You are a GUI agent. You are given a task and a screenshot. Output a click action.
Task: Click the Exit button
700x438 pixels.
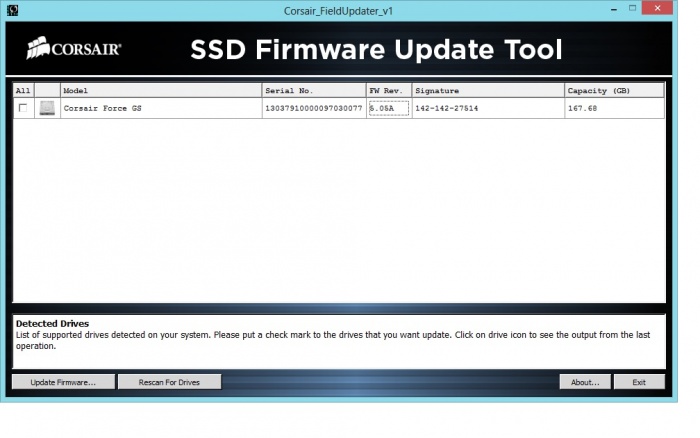639,382
